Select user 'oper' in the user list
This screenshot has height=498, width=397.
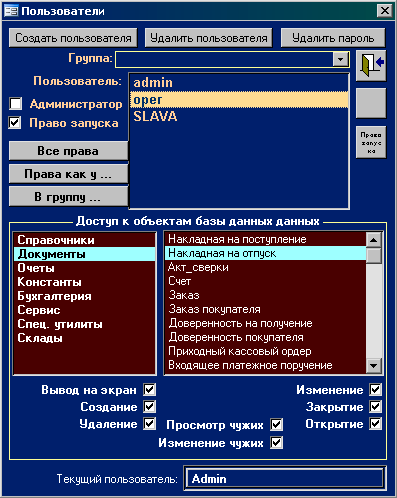click(239, 99)
